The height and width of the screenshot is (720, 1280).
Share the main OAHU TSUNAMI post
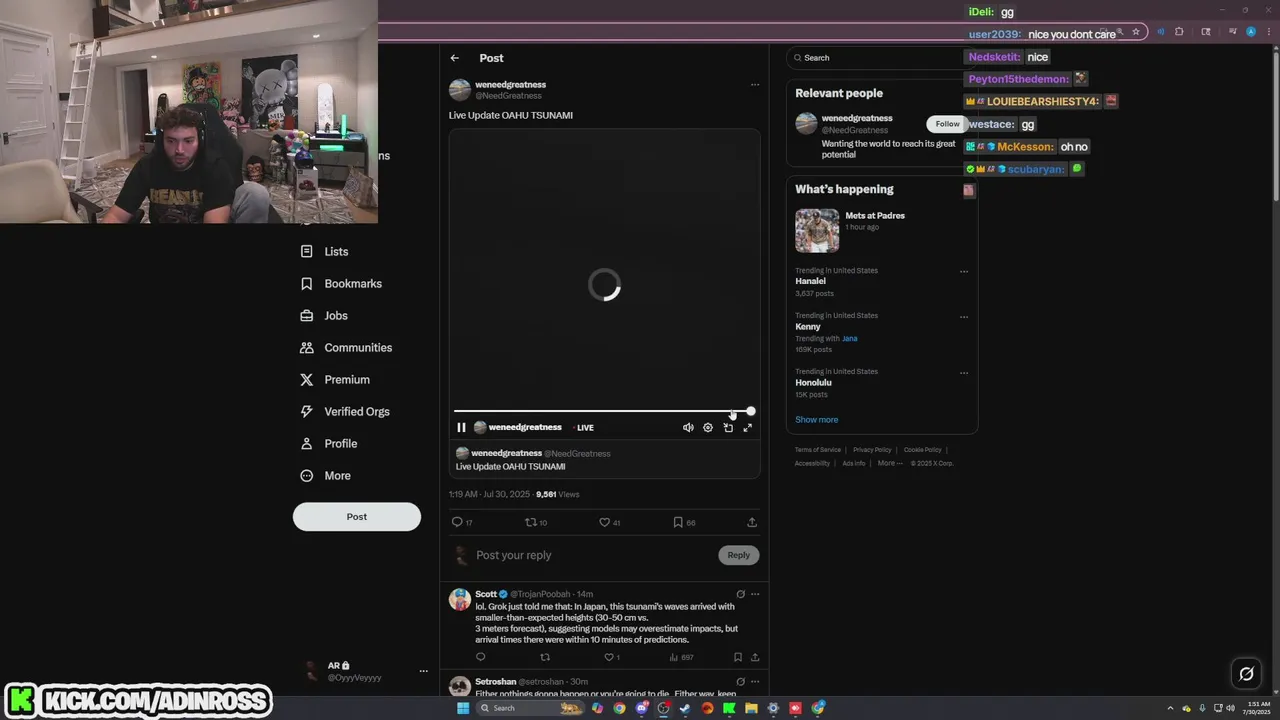click(x=752, y=522)
